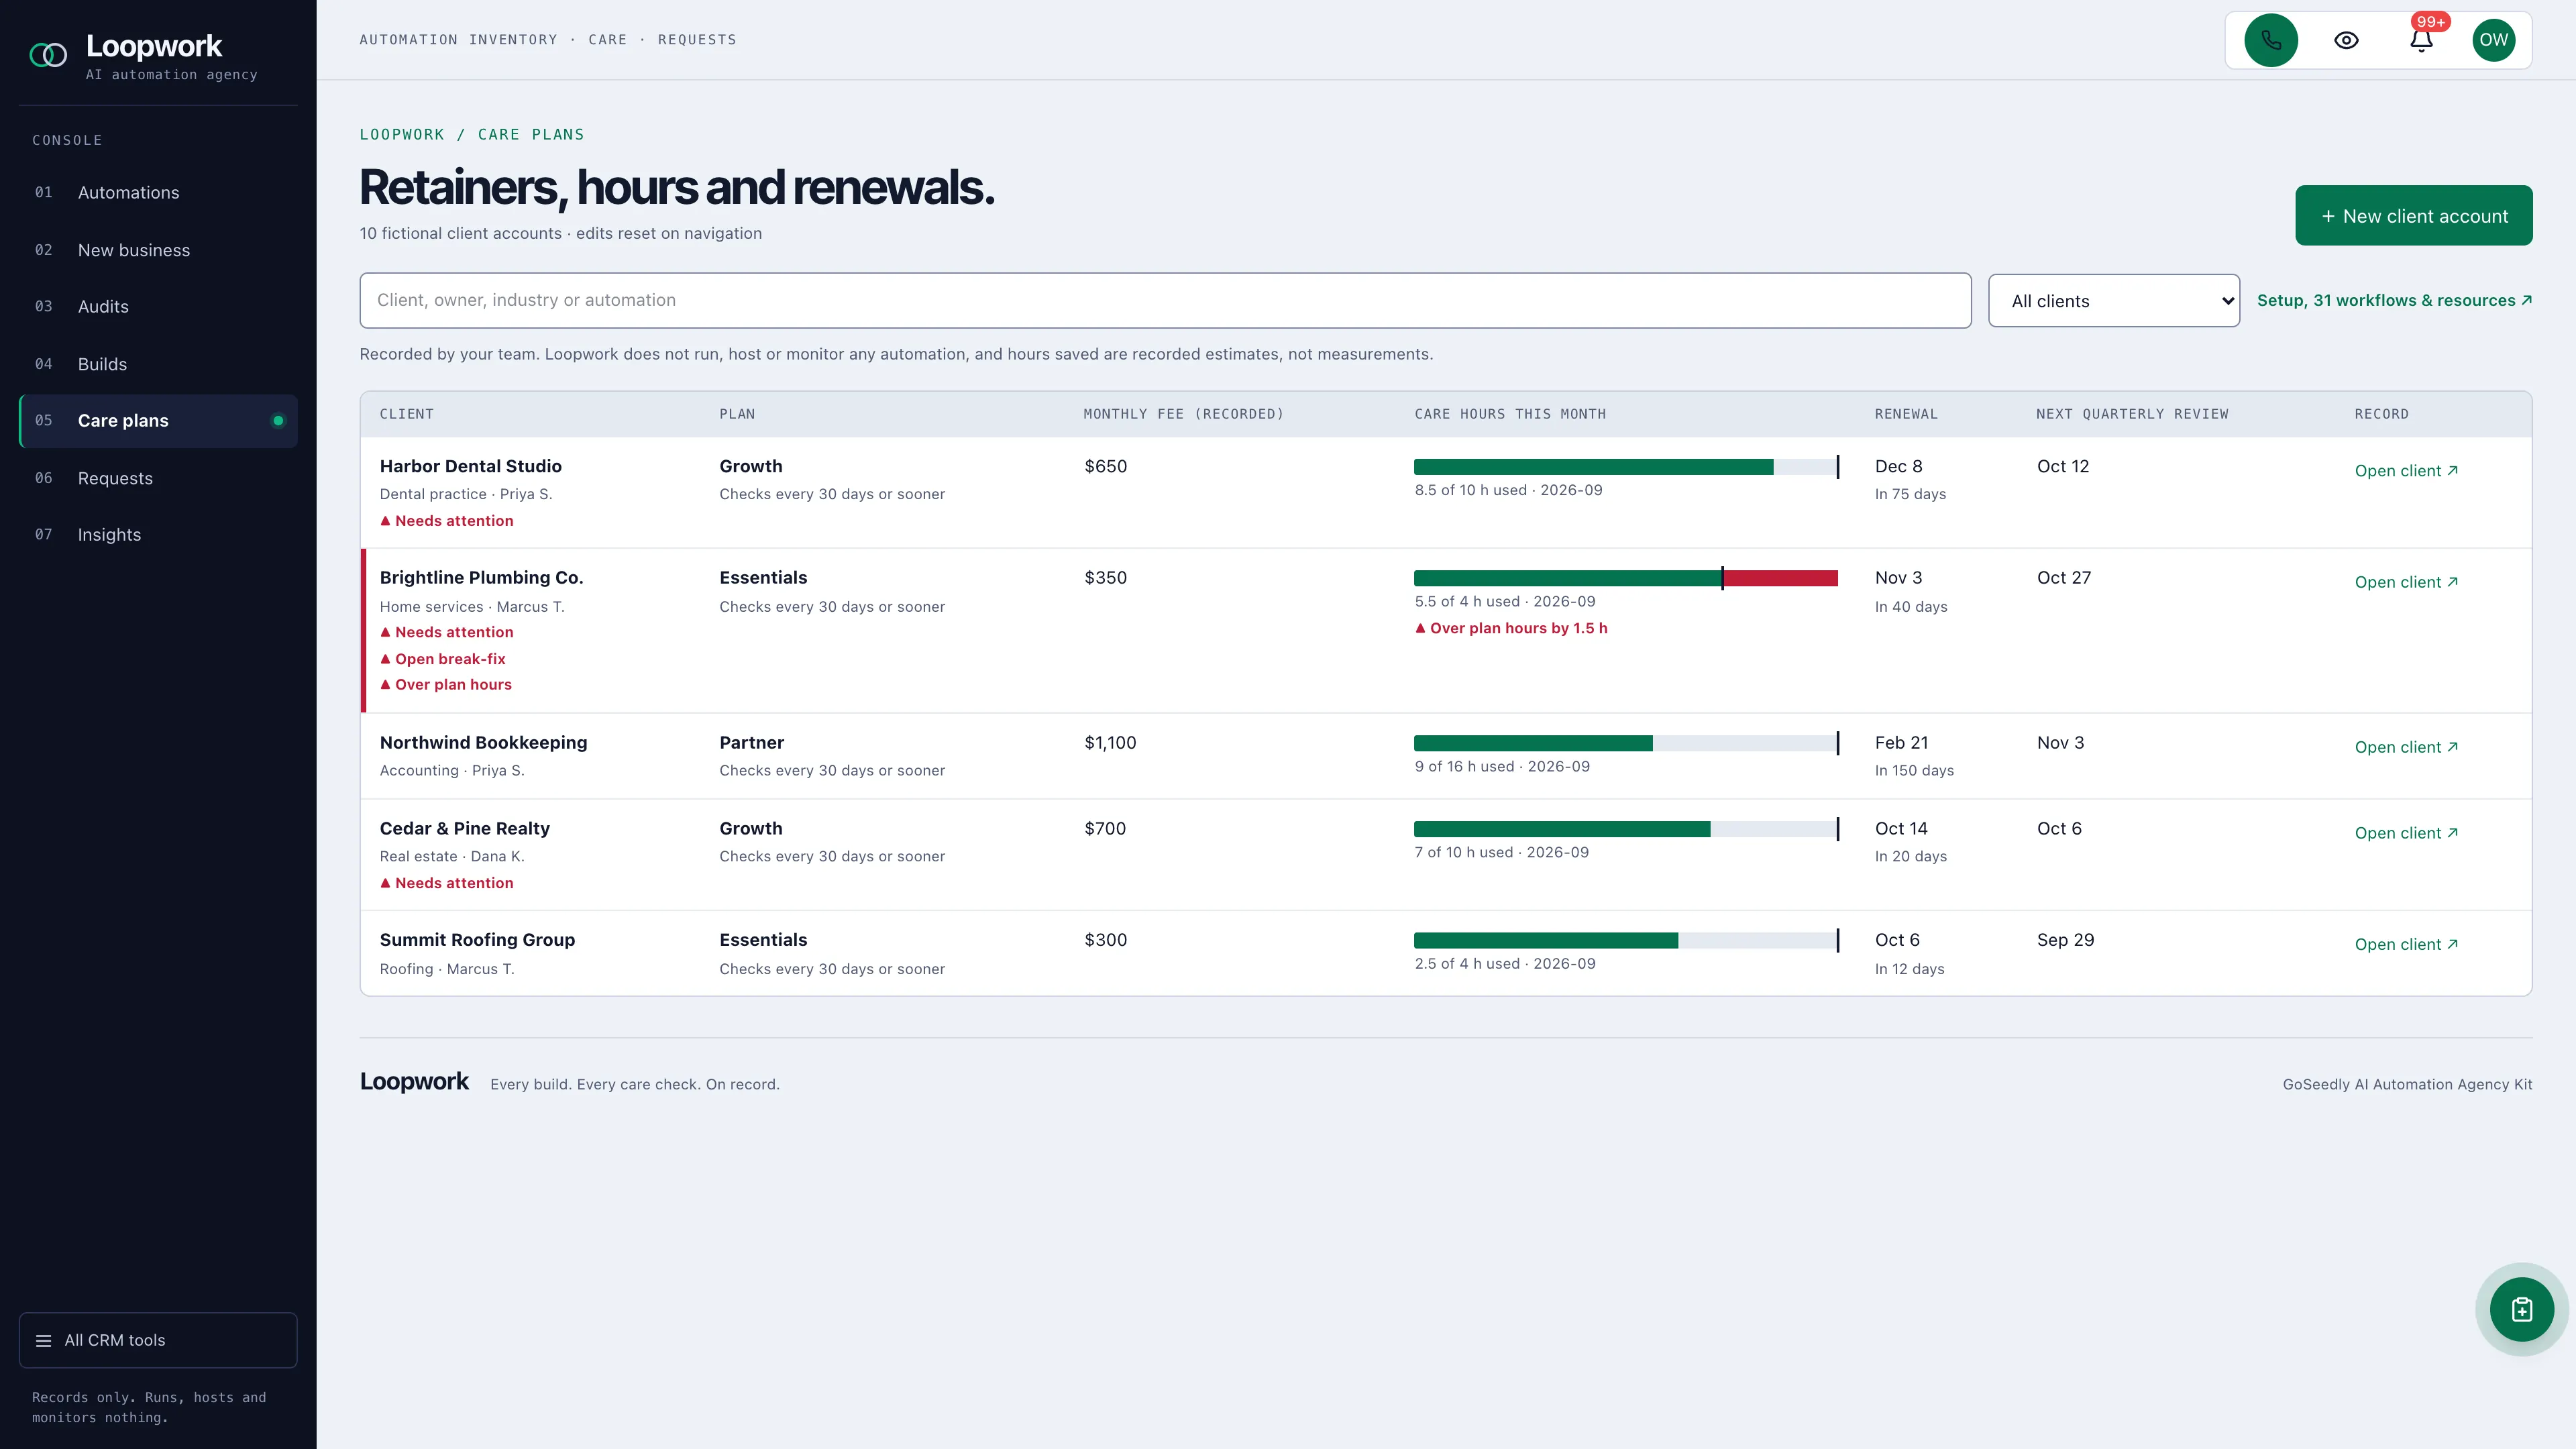Select the $1,100 monthly fee cell
Image resolution: width=2576 pixels, height=1449 pixels.
1110,743
